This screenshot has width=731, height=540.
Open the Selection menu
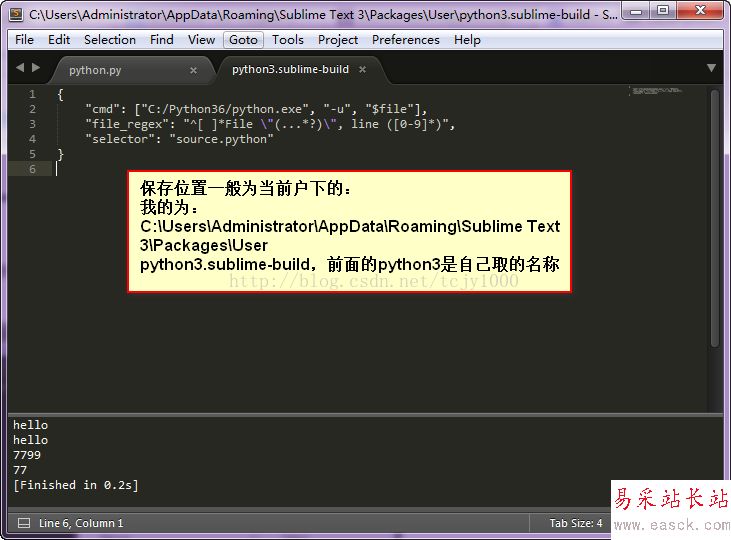pyautogui.click(x=110, y=40)
